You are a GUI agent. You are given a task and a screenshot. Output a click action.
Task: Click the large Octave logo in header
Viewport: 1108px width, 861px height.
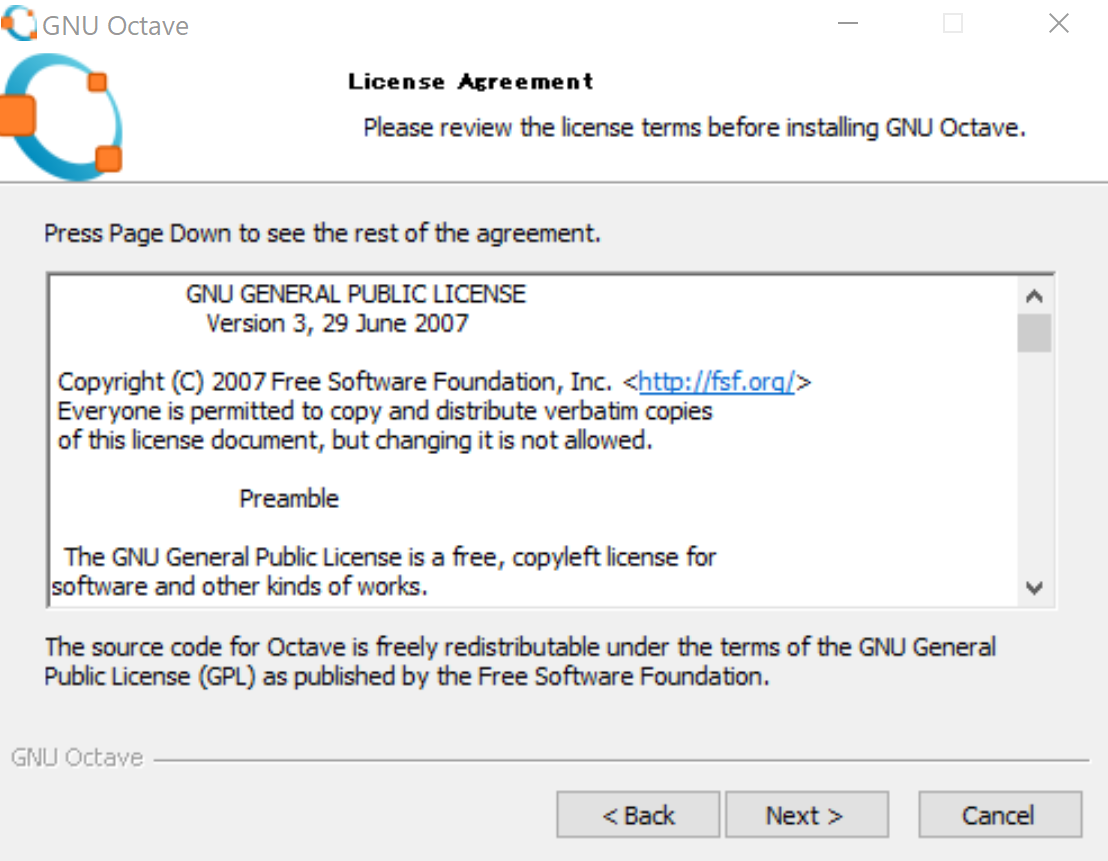pyautogui.click(x=62, y=117)
